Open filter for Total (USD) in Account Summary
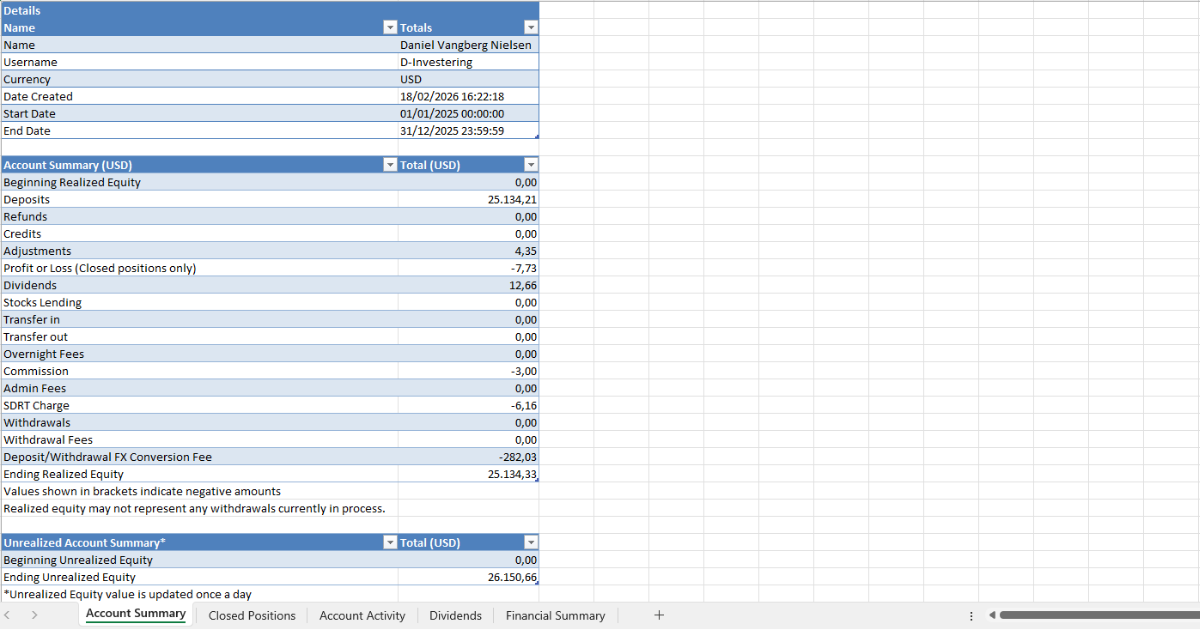 tap(531, 165)
